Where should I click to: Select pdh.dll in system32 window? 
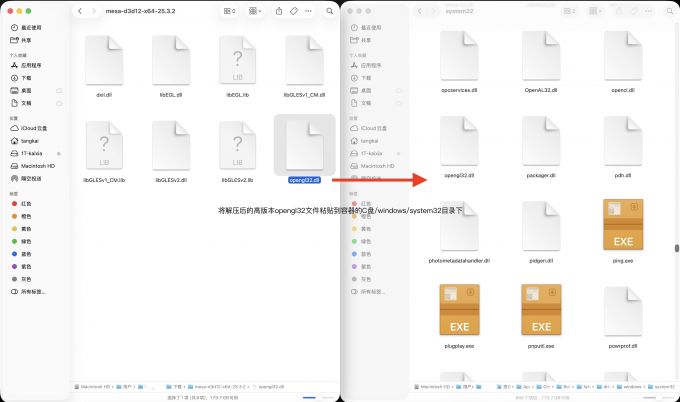[623, 141]
